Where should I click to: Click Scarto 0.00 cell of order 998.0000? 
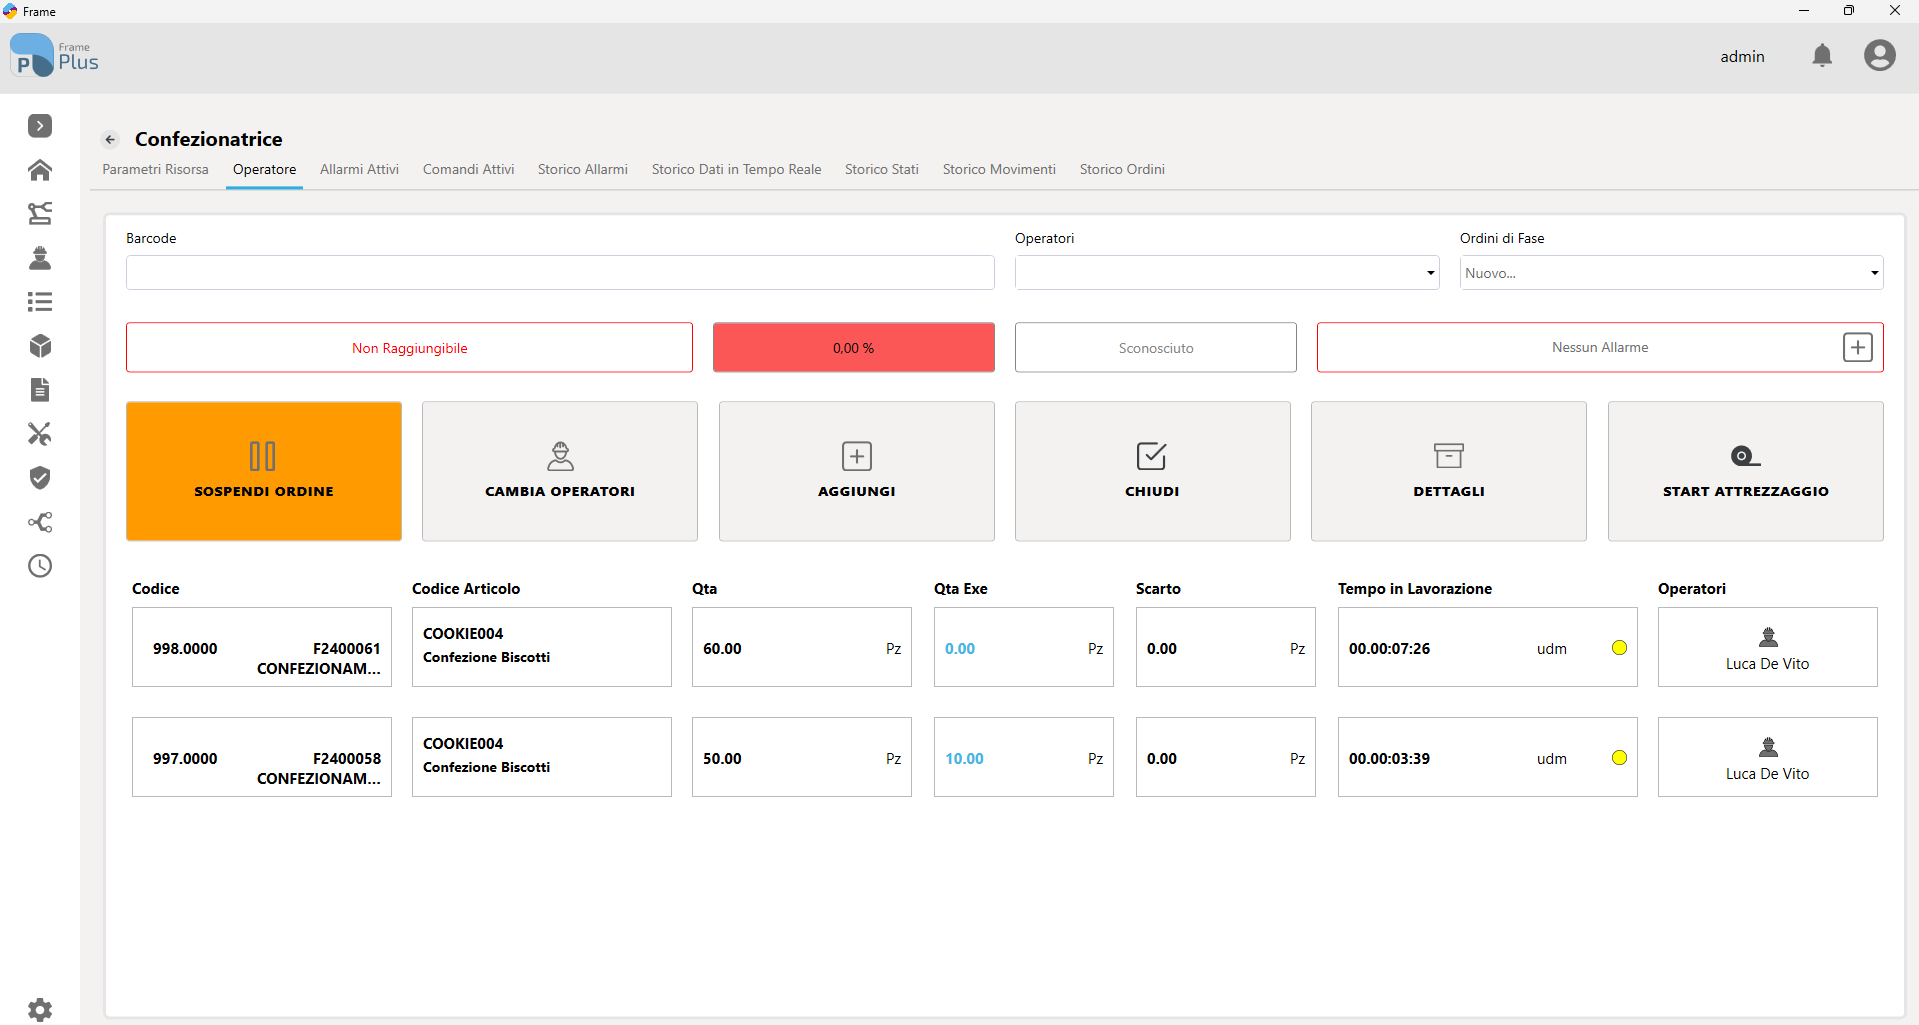(1226, 647)
